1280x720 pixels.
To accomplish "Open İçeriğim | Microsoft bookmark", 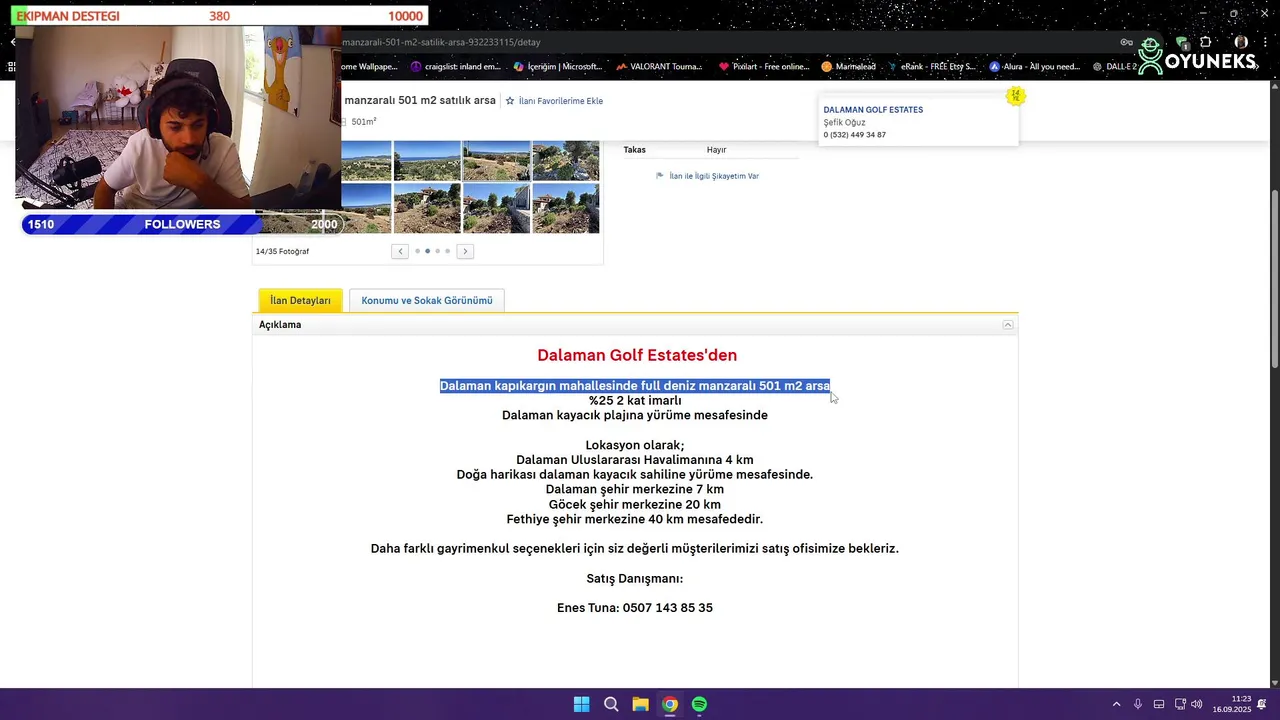I will [557, 67].
